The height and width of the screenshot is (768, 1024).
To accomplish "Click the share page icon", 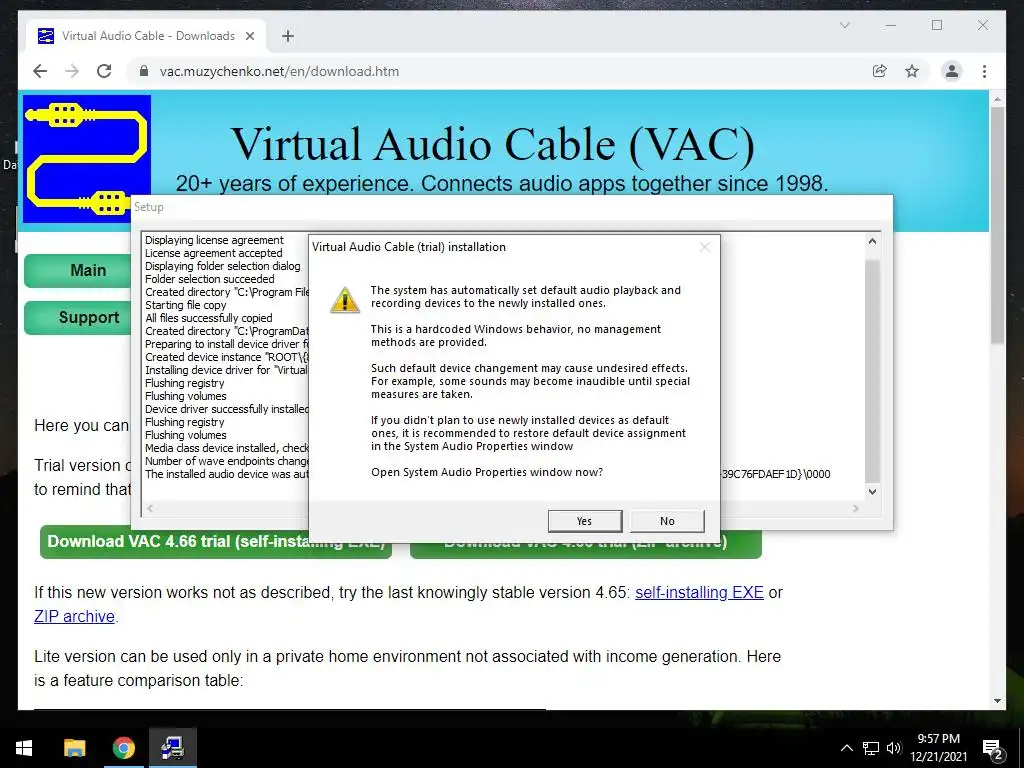I will pos(880,71).
